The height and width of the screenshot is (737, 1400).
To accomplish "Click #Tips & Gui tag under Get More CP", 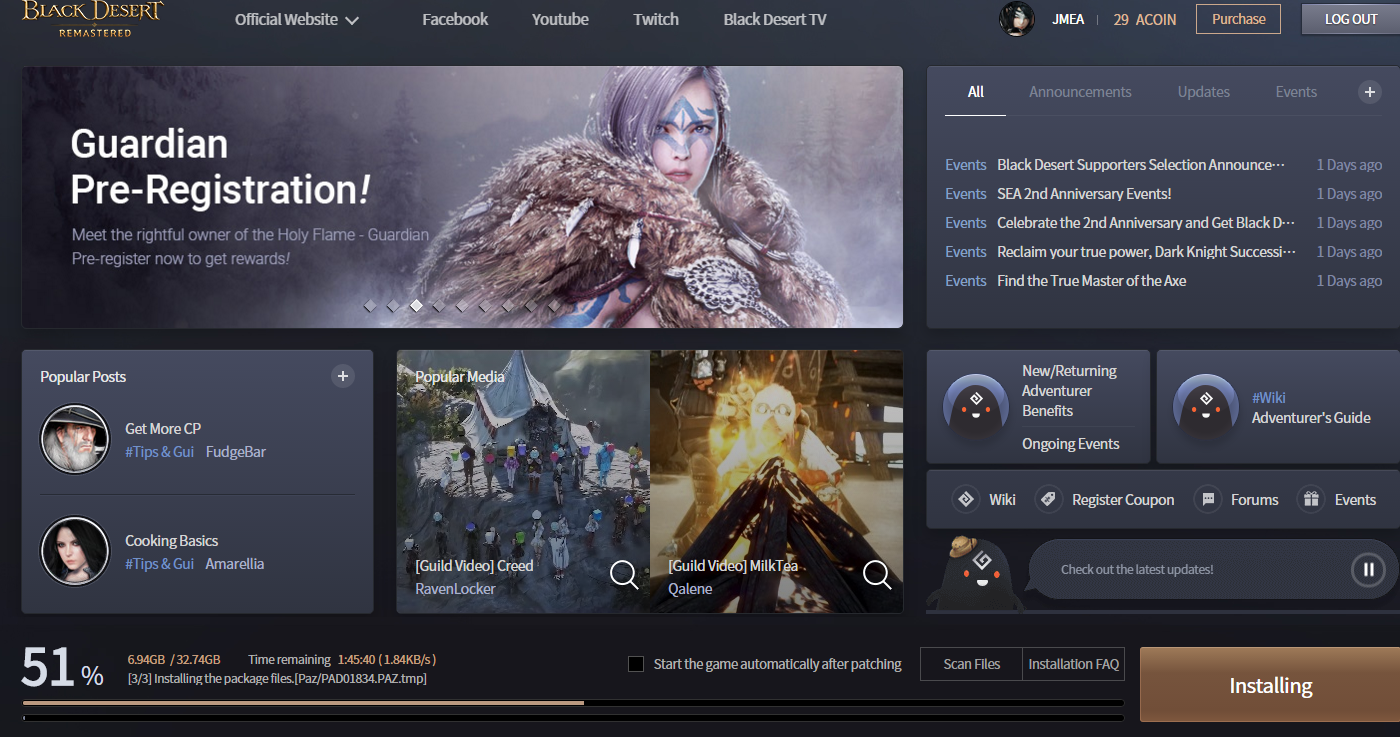I will coord(160,452).
